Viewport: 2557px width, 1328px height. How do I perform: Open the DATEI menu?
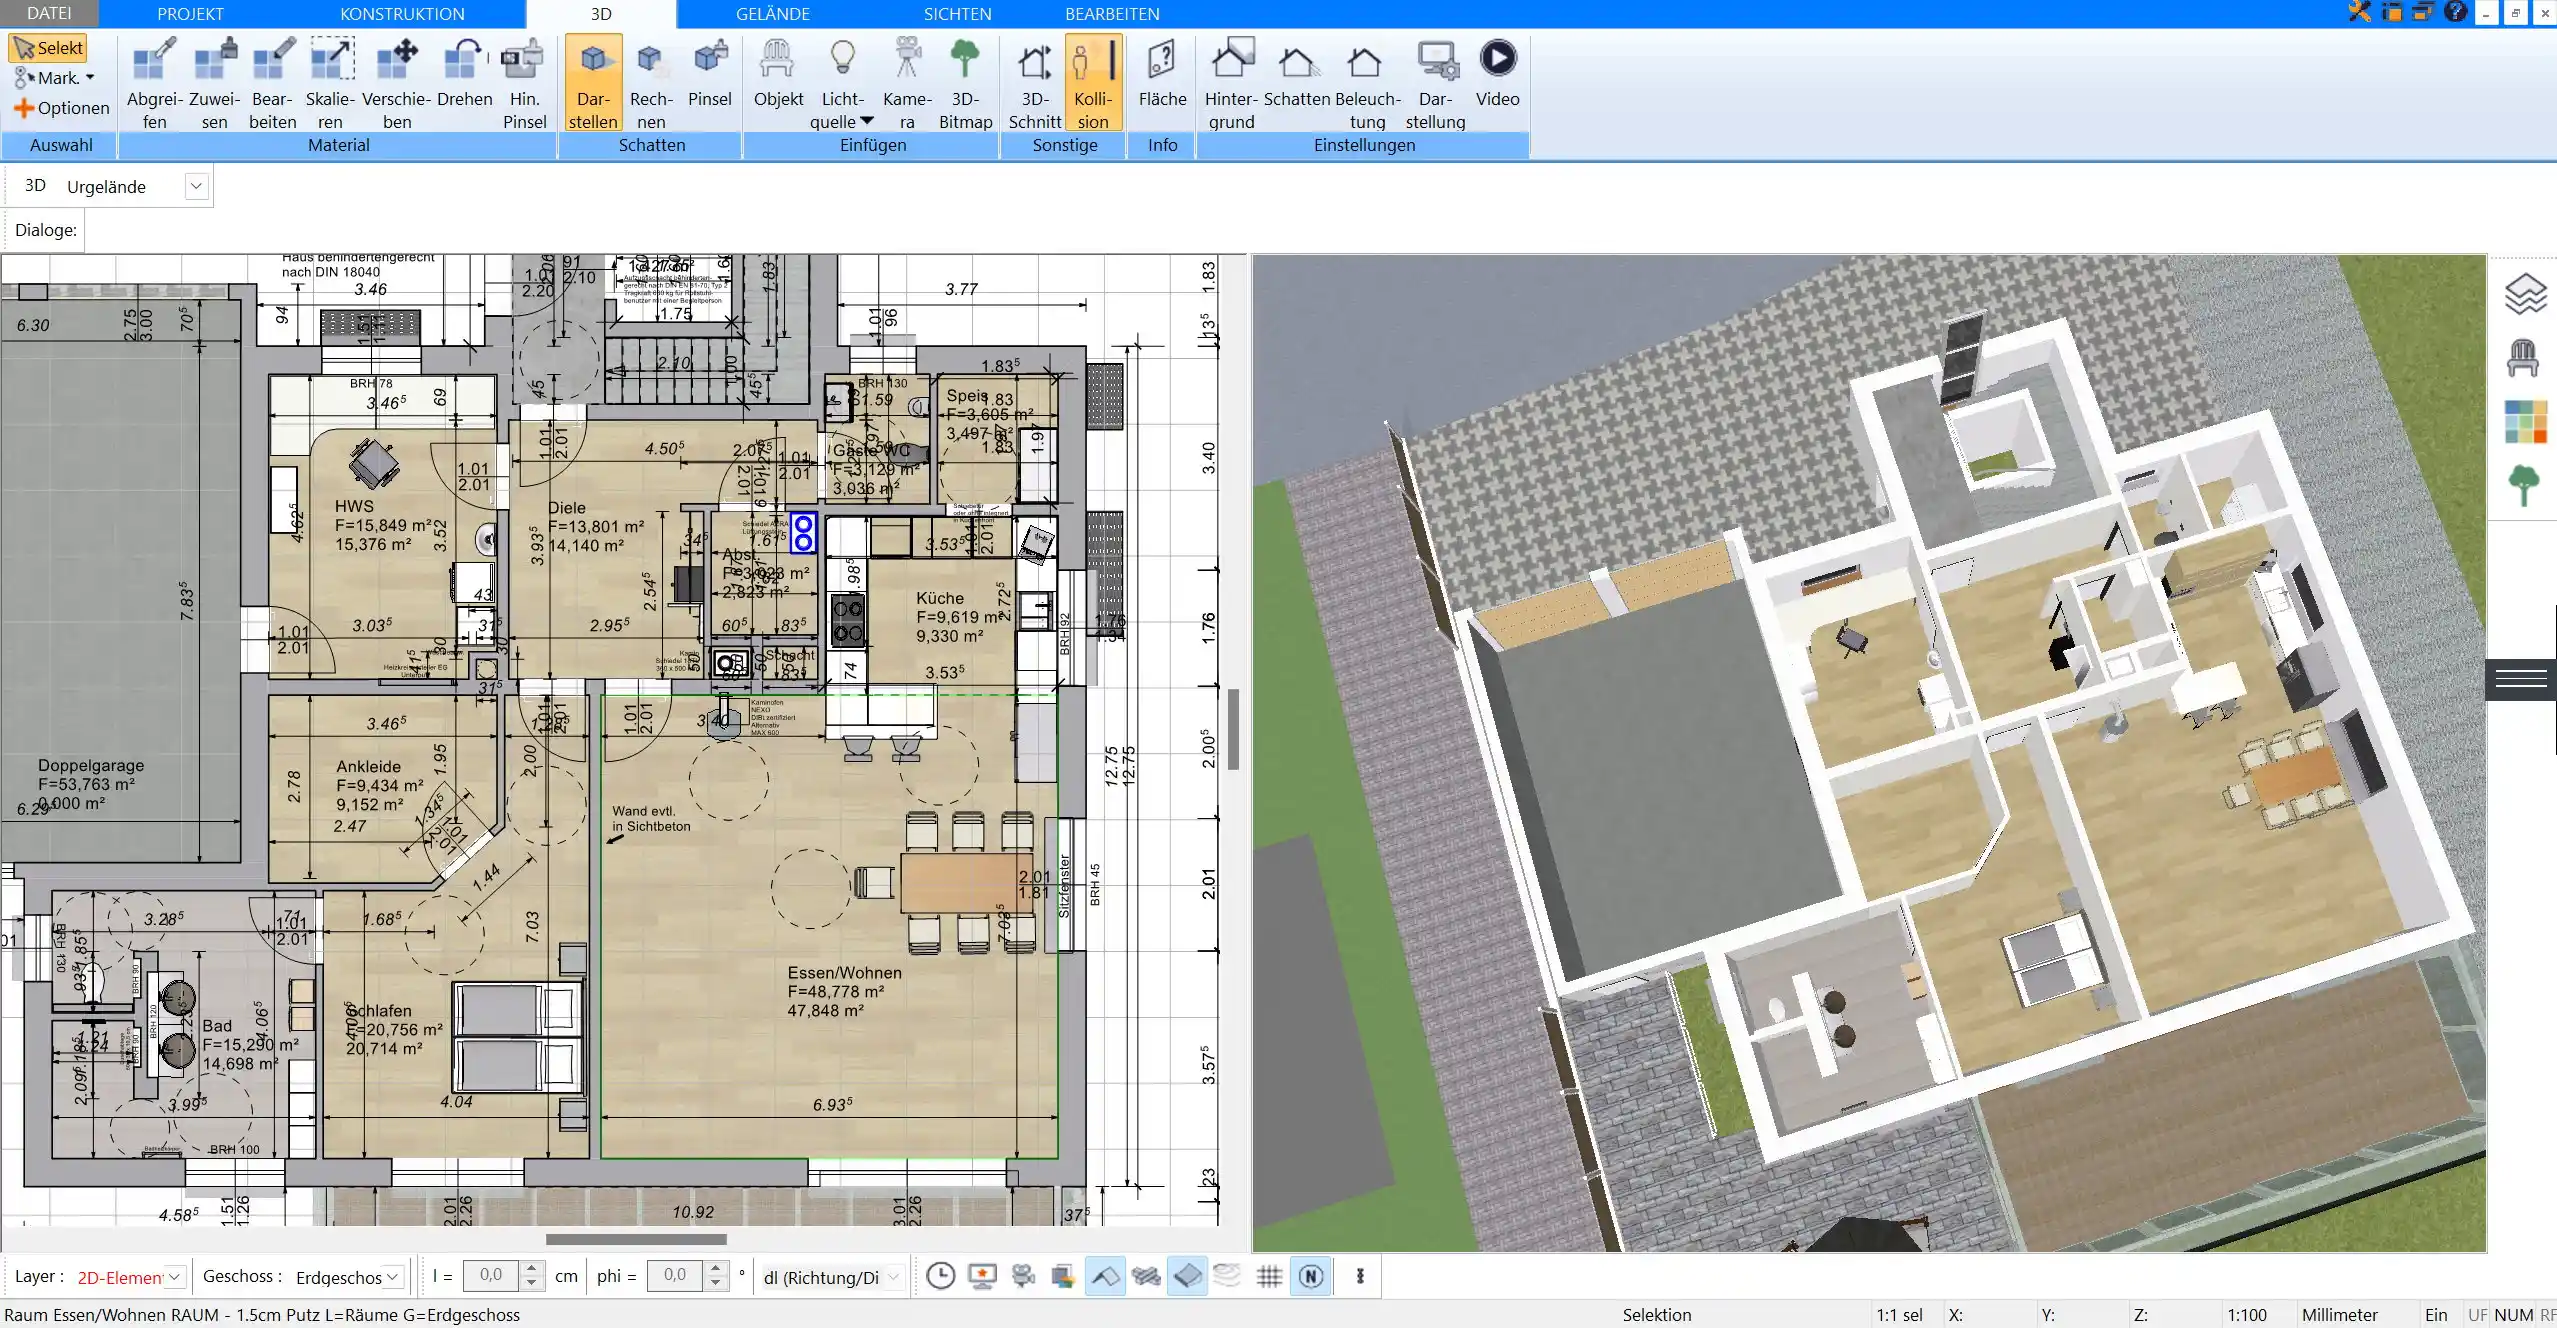click(x=49, y=13)
